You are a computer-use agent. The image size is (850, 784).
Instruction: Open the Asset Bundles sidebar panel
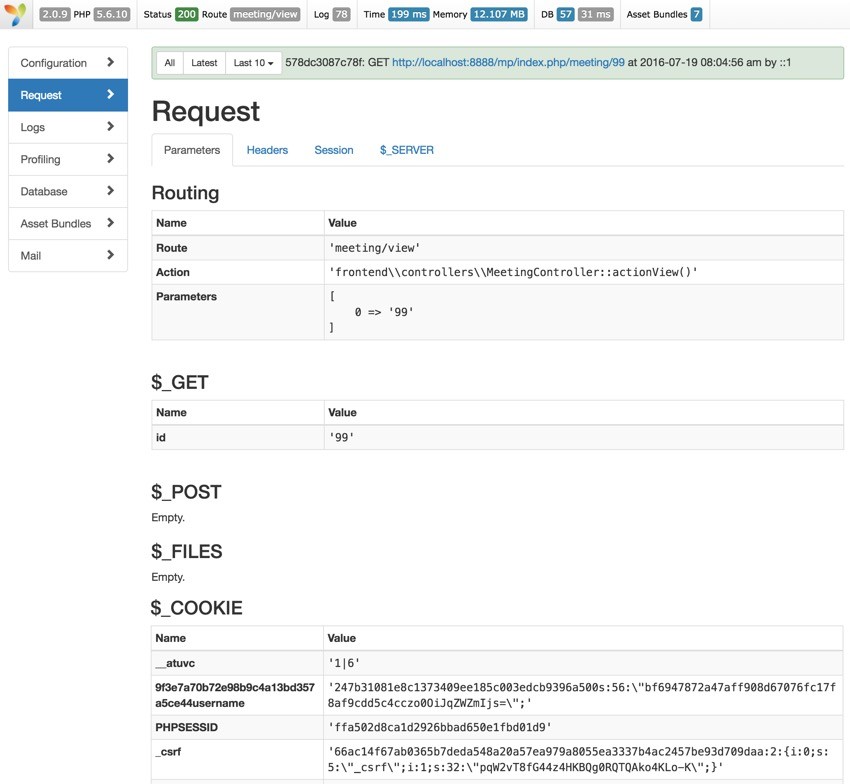pyautogui.click(x=68, y=223)
